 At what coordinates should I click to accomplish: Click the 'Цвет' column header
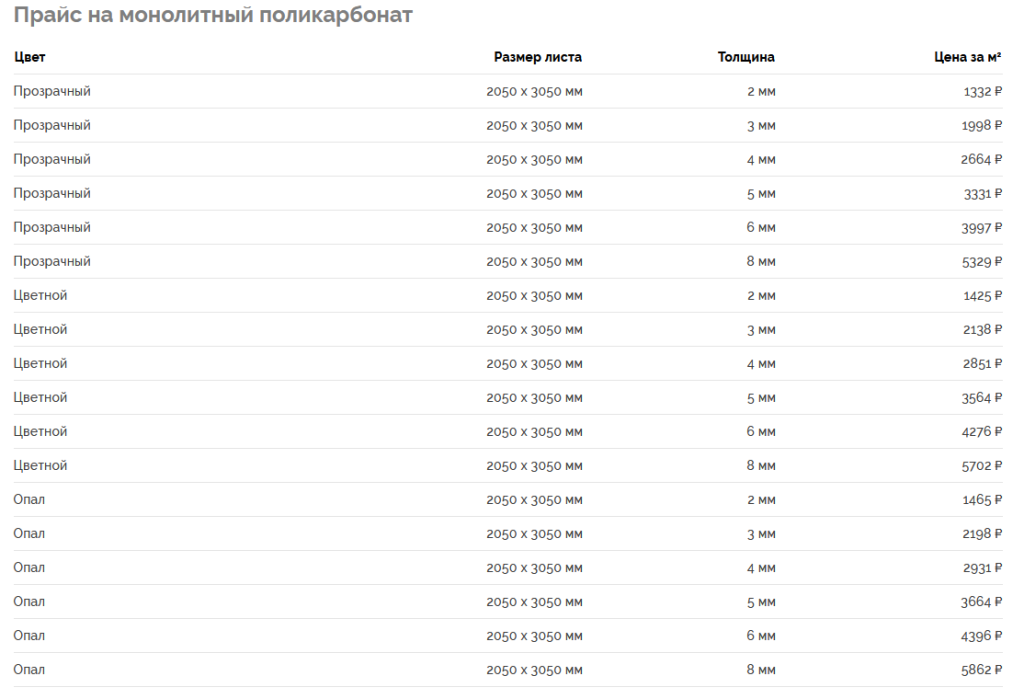[30, 57]
